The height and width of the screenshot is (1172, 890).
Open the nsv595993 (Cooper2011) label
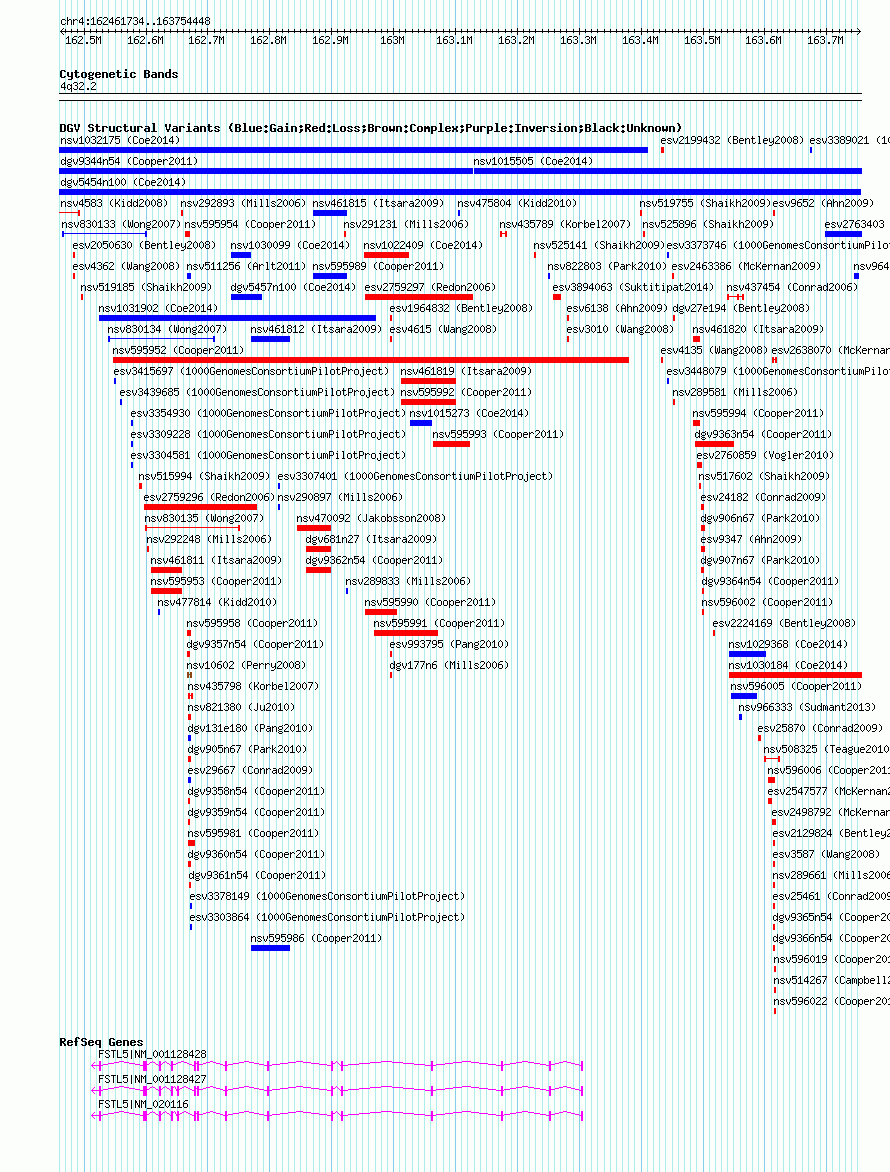(498, 434)
